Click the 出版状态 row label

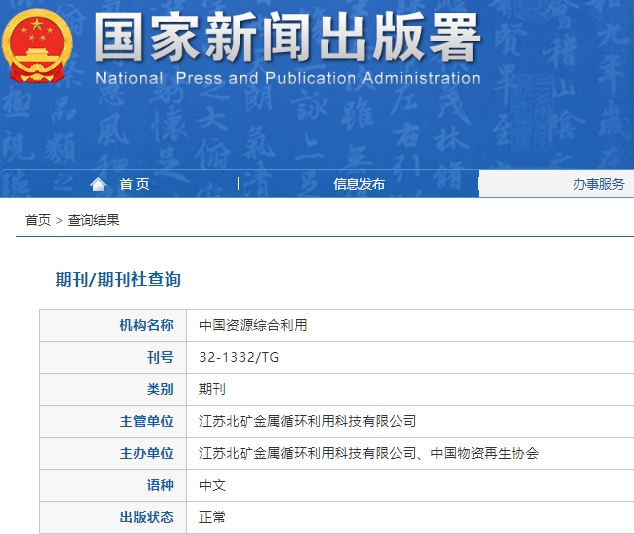(146, 517)
